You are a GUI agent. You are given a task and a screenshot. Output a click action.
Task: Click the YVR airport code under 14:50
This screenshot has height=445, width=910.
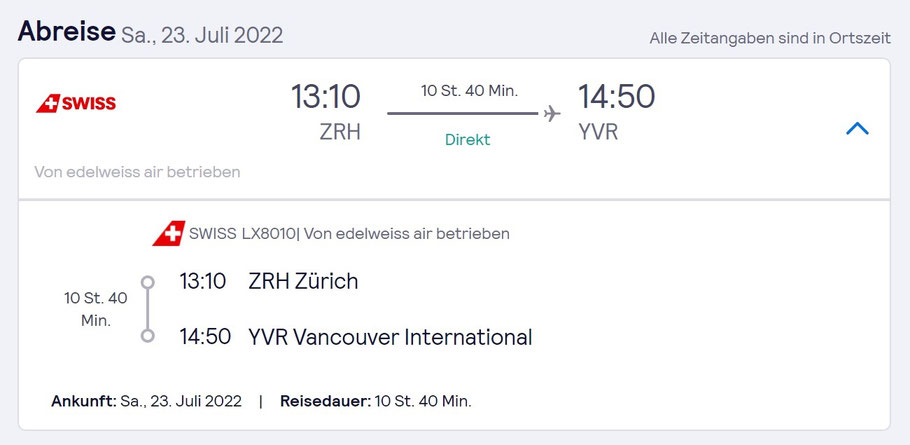click(598, 132)
